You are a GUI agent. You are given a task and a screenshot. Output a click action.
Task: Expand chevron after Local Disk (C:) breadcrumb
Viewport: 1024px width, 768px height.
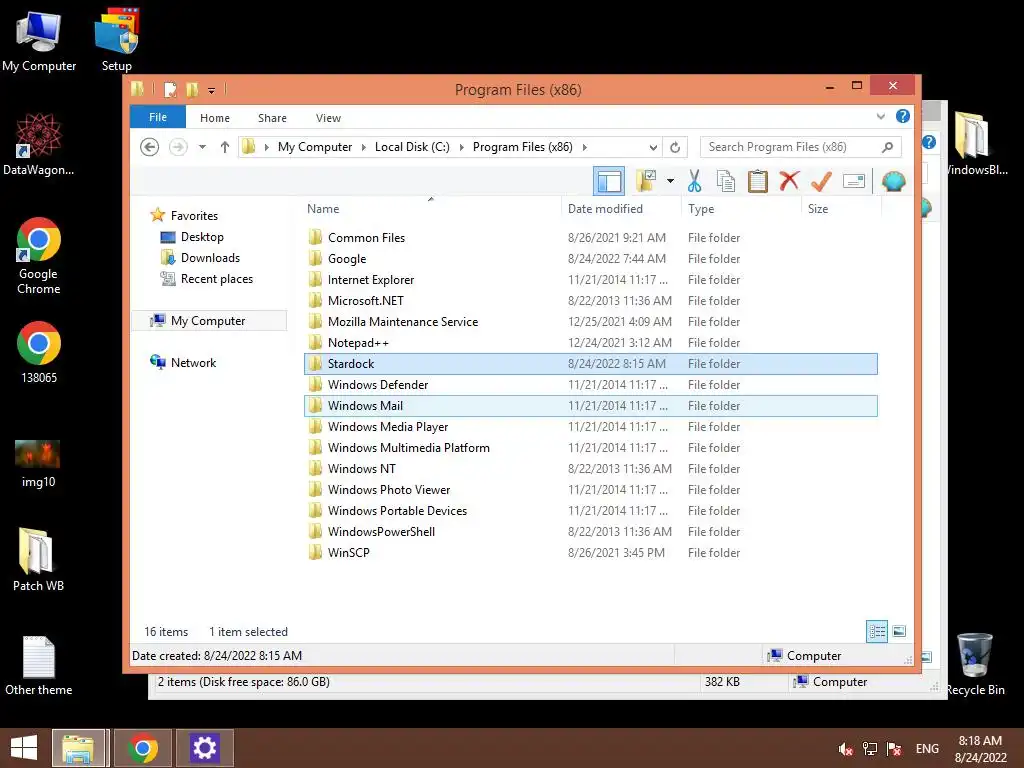click(x=462, y=147)
